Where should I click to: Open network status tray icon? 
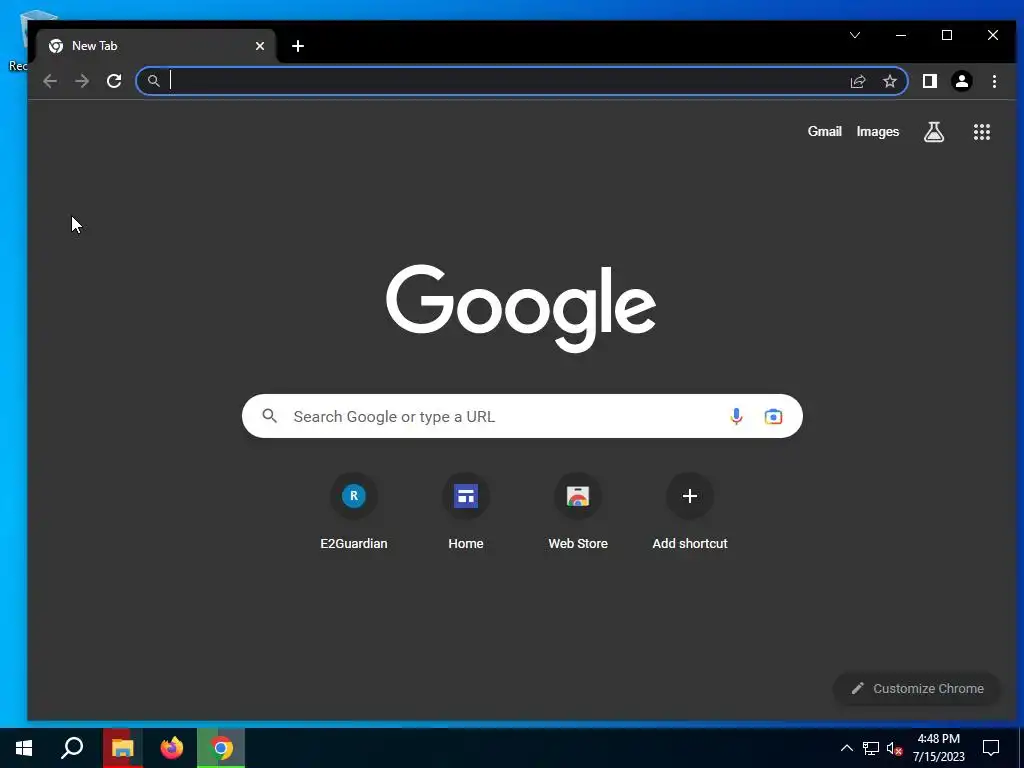tap(871, 748)
